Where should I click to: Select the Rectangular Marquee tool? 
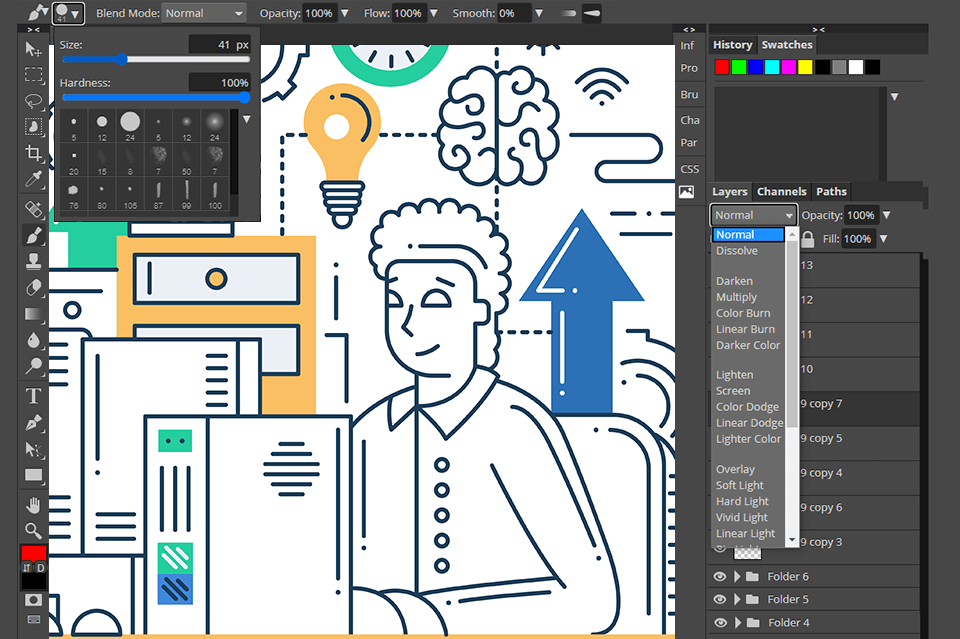34,75
